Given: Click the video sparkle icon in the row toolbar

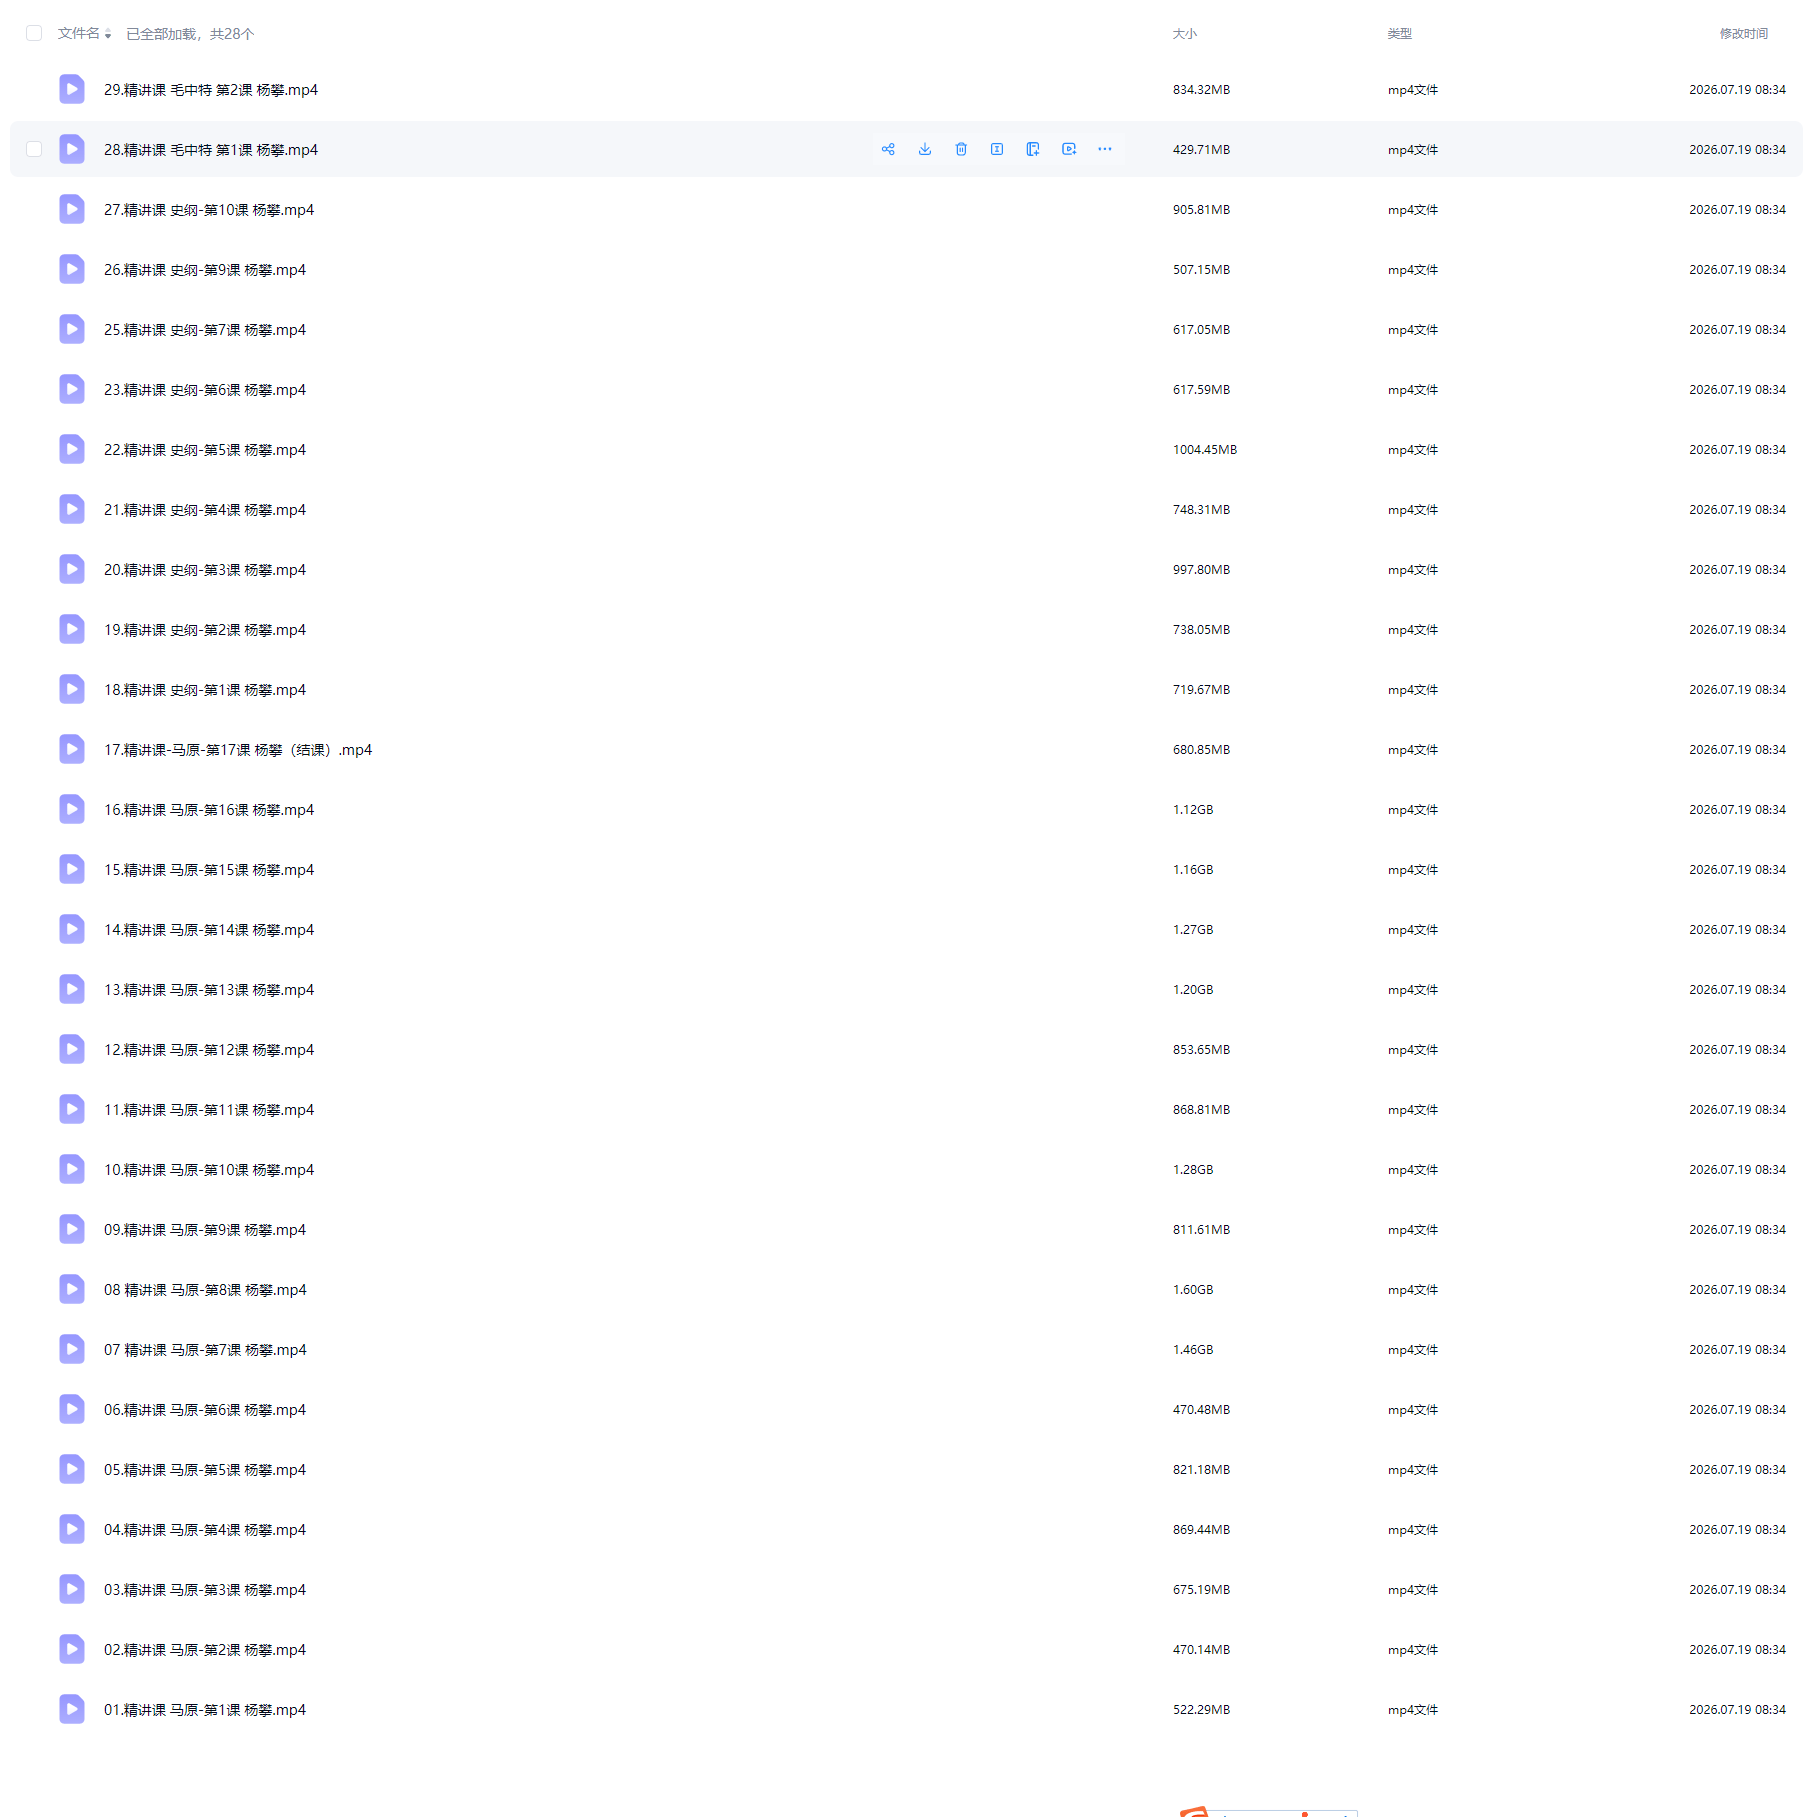Looking at the screenshot, I should [1069, 150].
